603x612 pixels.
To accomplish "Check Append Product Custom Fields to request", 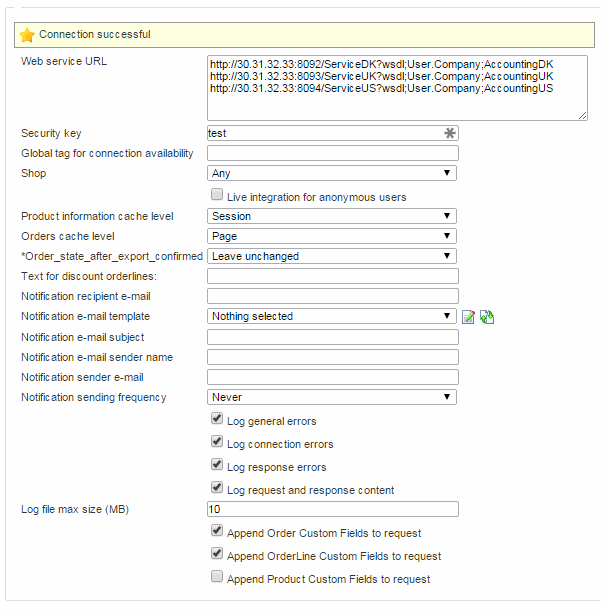I will click(x=217, y=577).
